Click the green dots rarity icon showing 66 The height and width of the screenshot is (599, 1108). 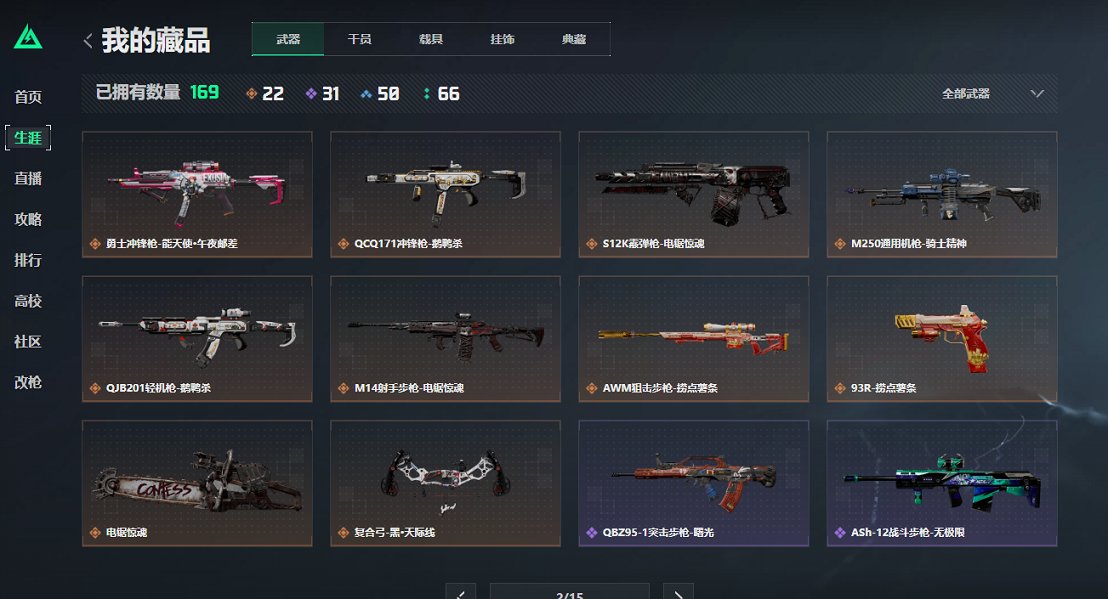tap(426, 93)
